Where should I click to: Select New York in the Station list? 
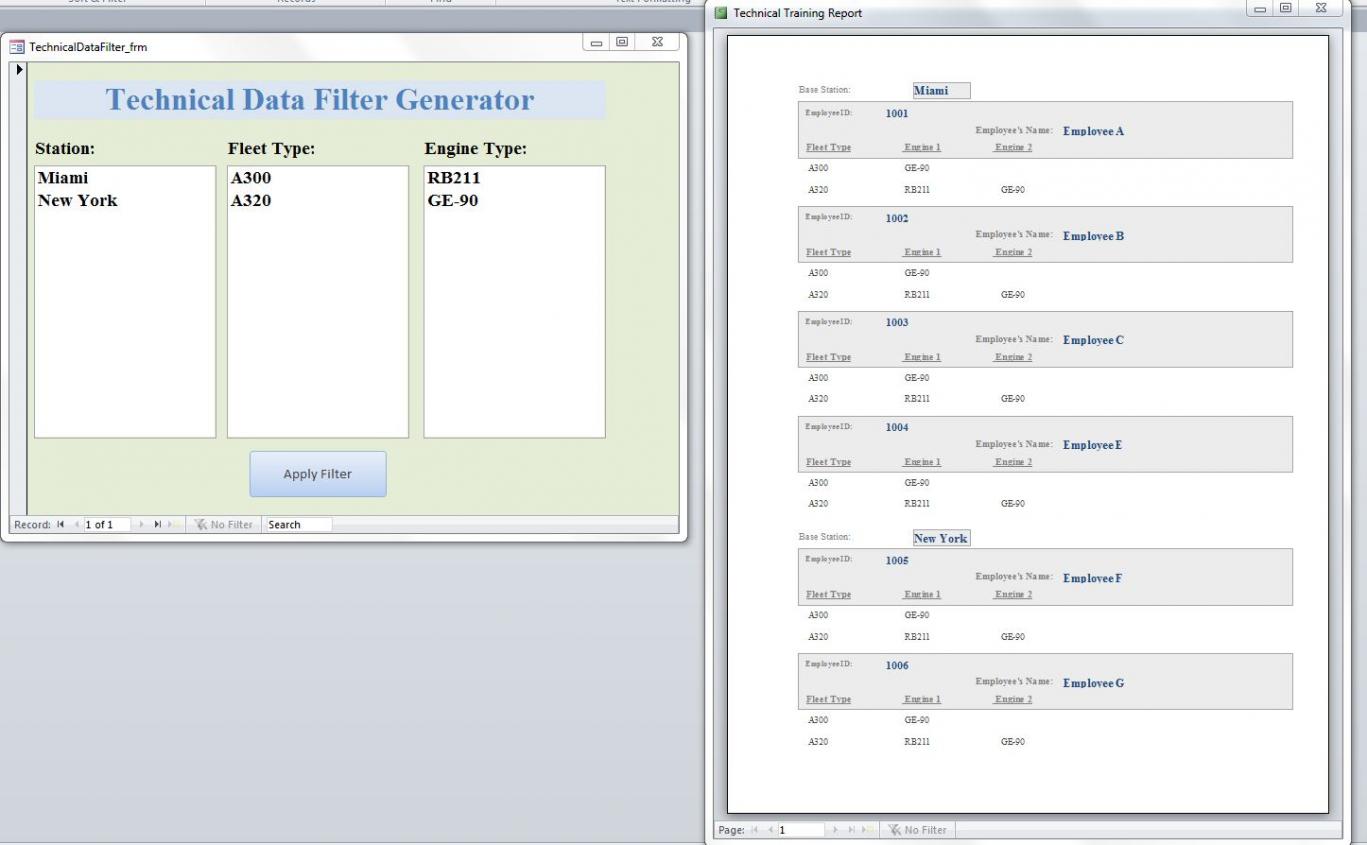pos(125,200)
